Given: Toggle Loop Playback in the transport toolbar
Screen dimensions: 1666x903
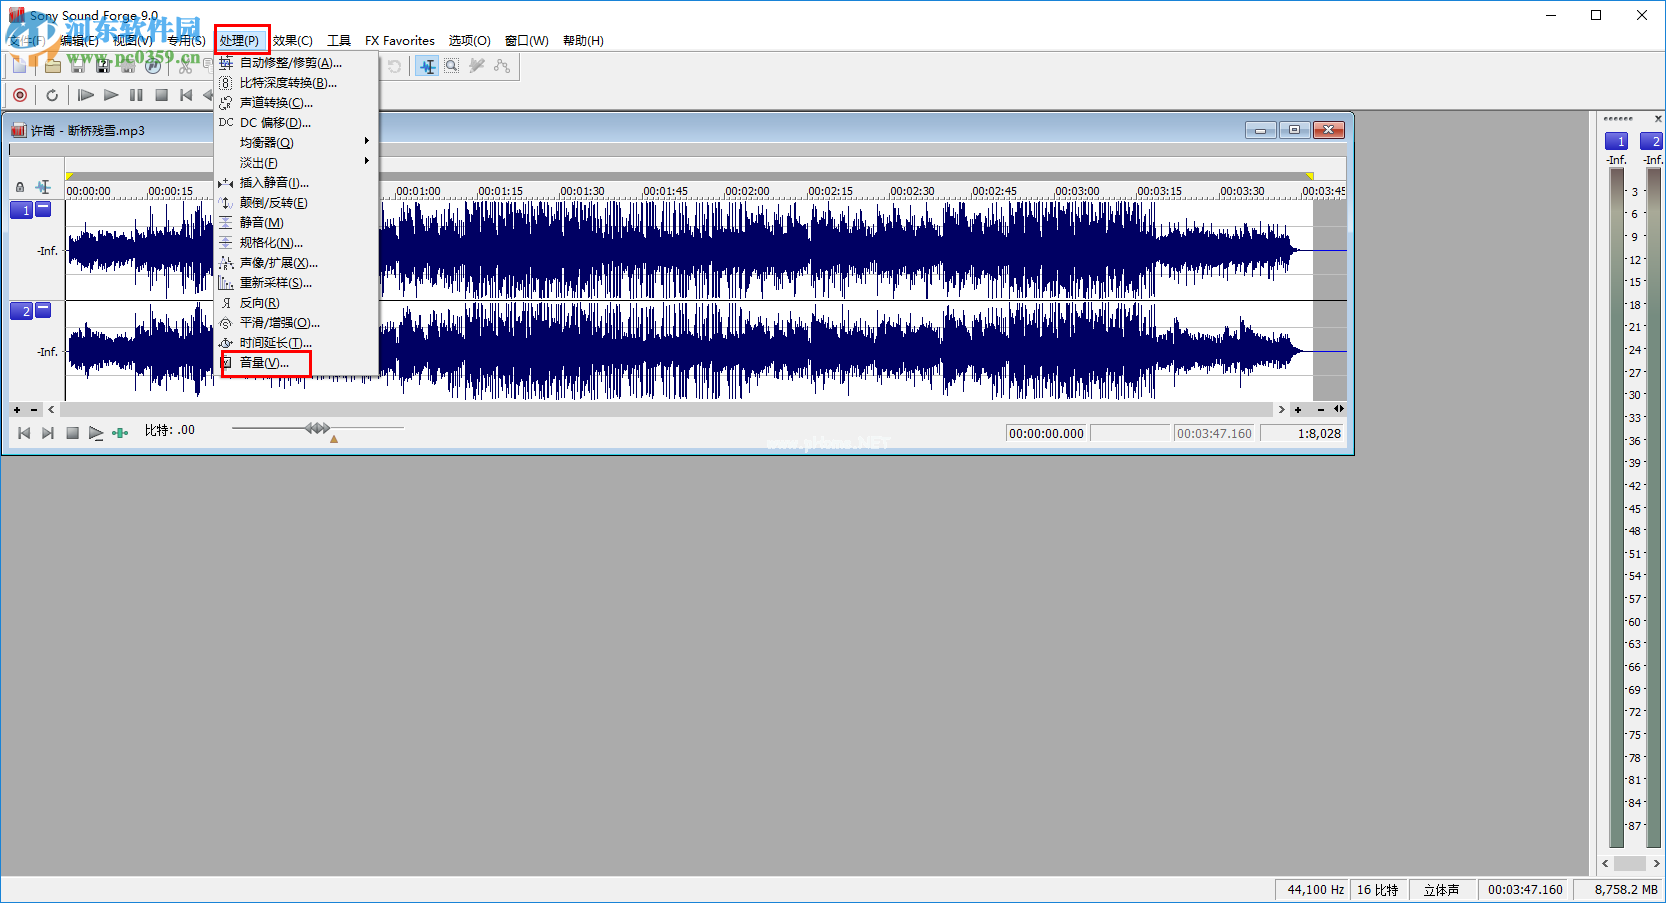Looking at the screenshot, I should [52, 95].
